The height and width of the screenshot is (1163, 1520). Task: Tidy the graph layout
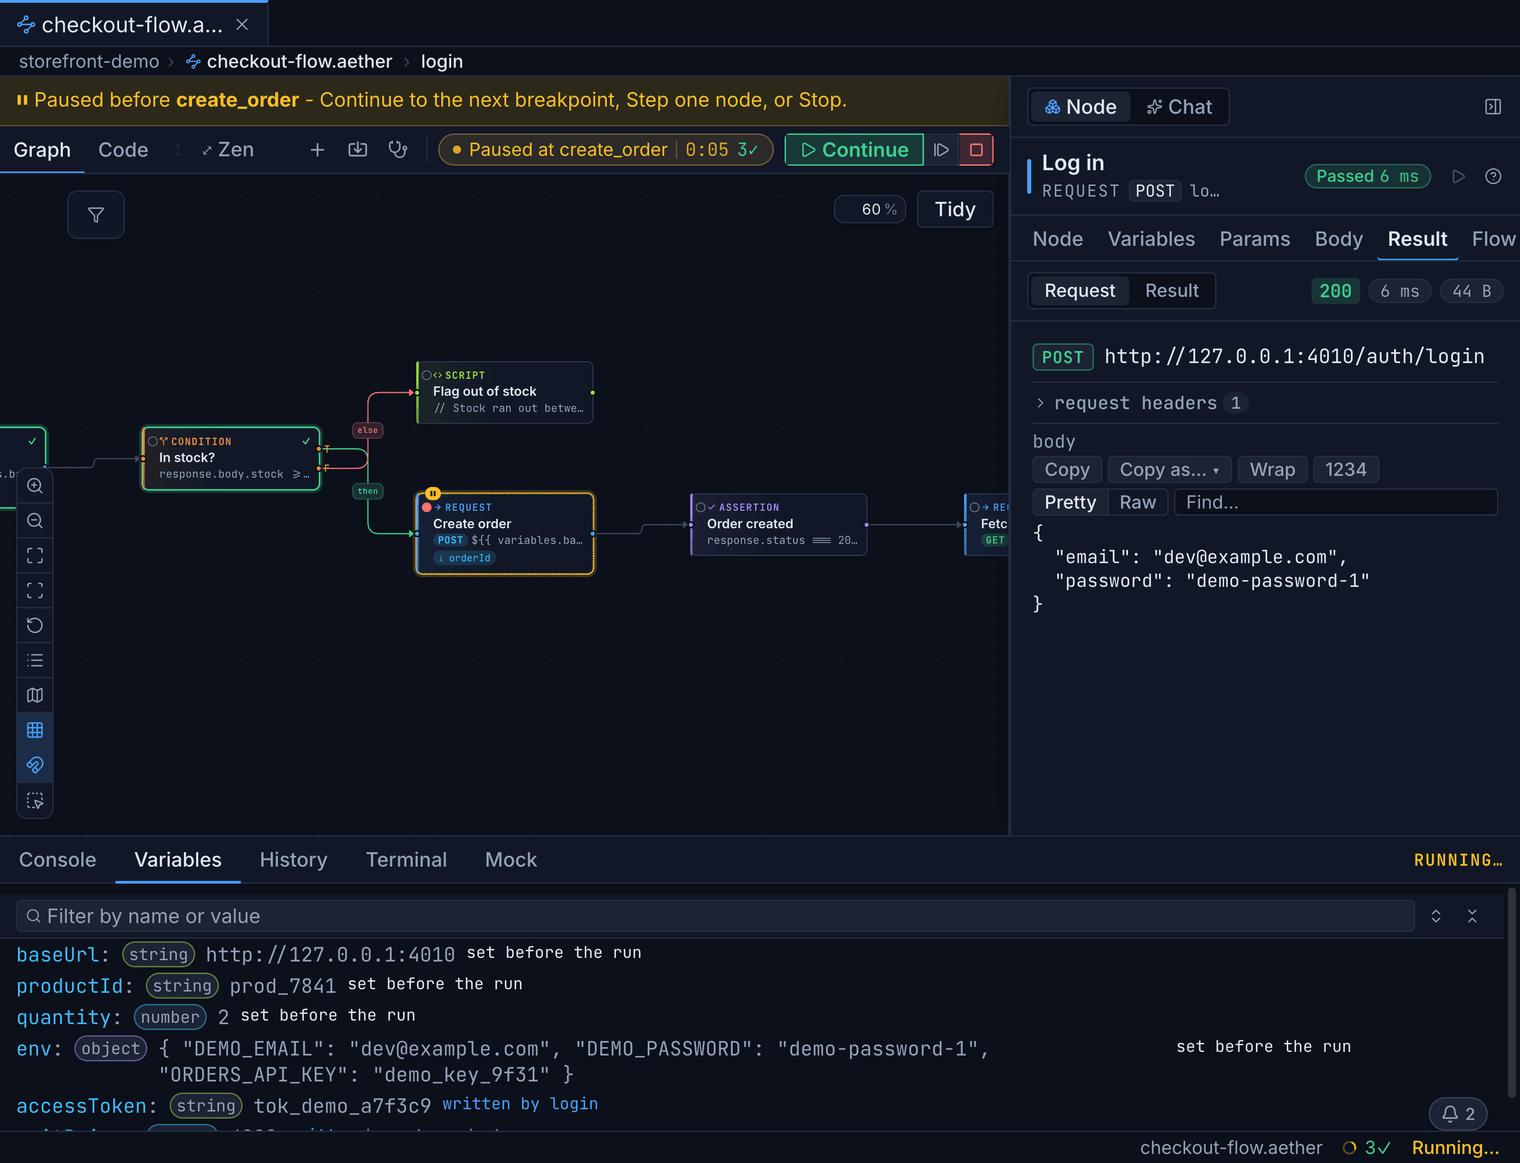tap(955, 209)
